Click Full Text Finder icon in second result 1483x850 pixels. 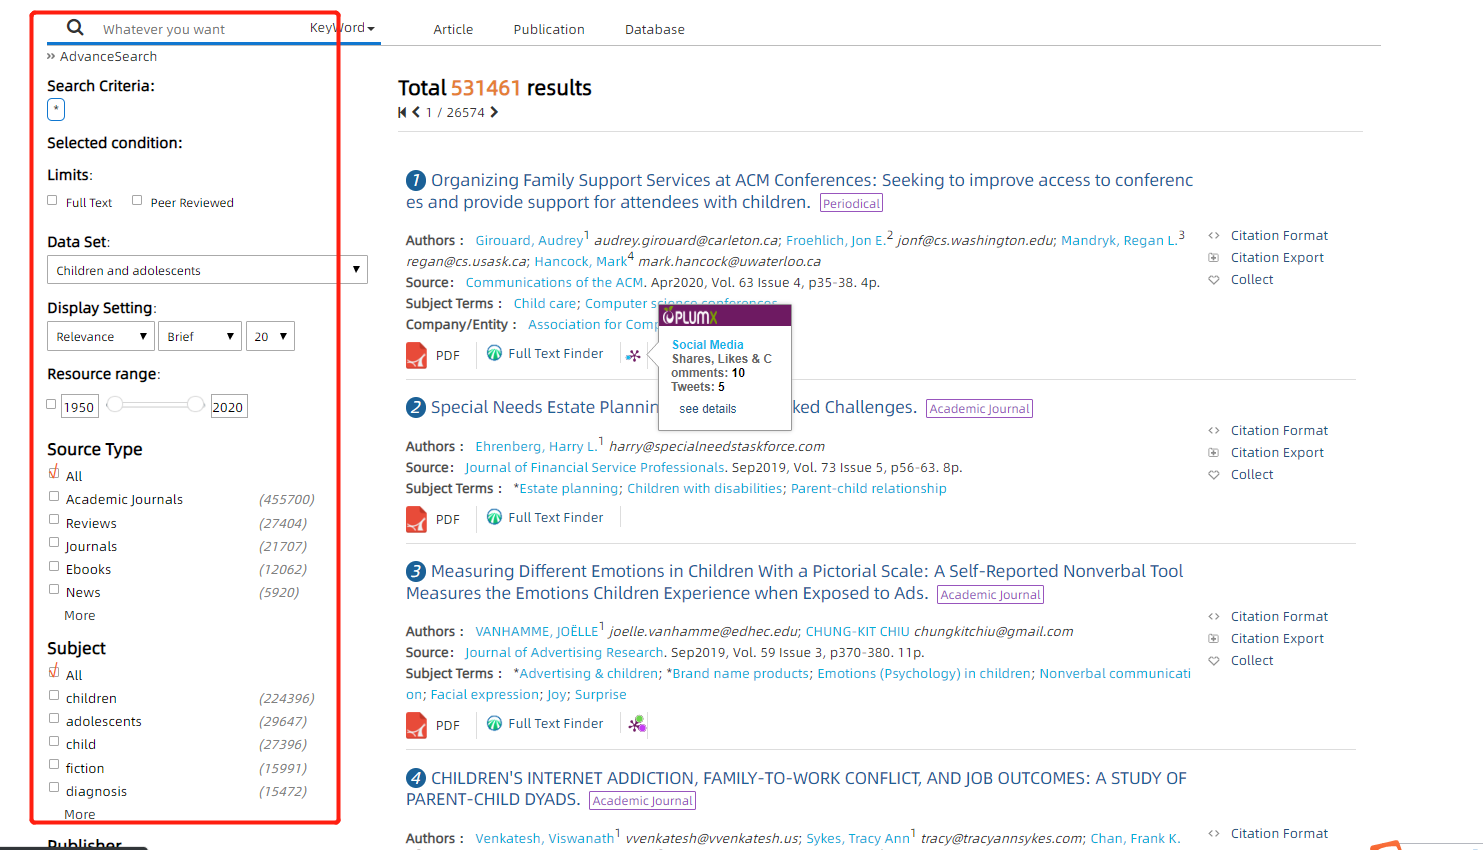pos(494,517)
